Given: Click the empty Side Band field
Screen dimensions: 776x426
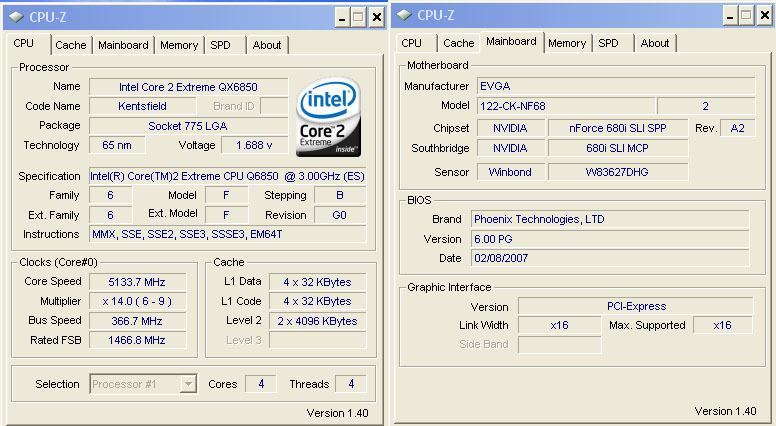Looking at the screenshot, I should [560, 345].
